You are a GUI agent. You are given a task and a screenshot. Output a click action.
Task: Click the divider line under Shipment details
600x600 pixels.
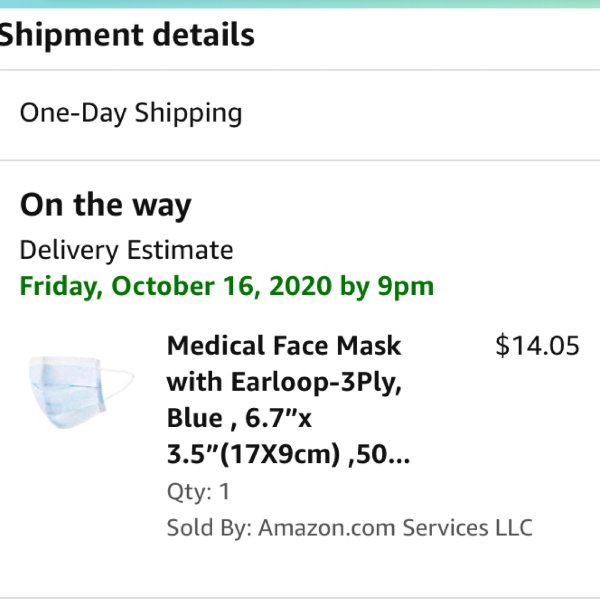pyautogui.click(x=300, y=70)
